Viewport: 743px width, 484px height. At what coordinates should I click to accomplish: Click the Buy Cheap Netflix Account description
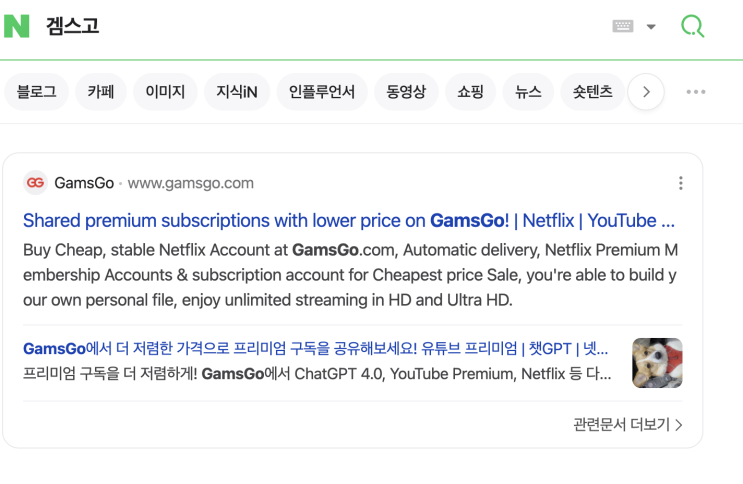tap(351, 275)
